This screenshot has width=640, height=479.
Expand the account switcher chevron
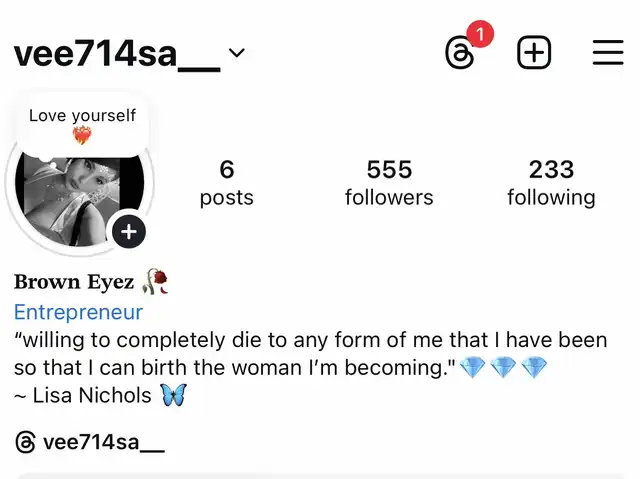point(237,53)
